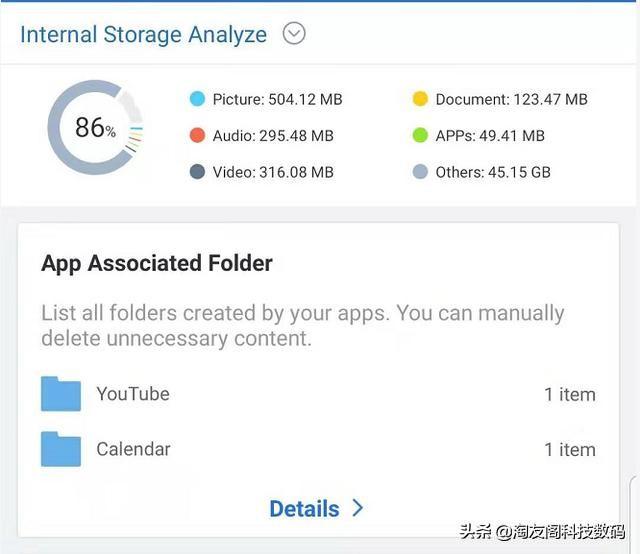The image size is (640, 554).
Task: Open APPs: 49.41 MB storage entry
Action: click(490, 136)
